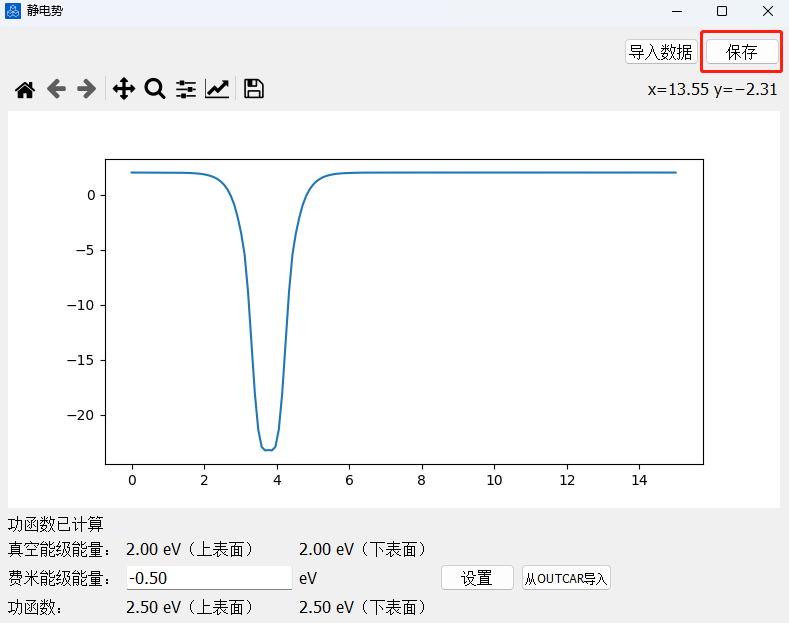Focus the 费米能级能量 input field
This screenshot has height=623, width=789.
208,578
